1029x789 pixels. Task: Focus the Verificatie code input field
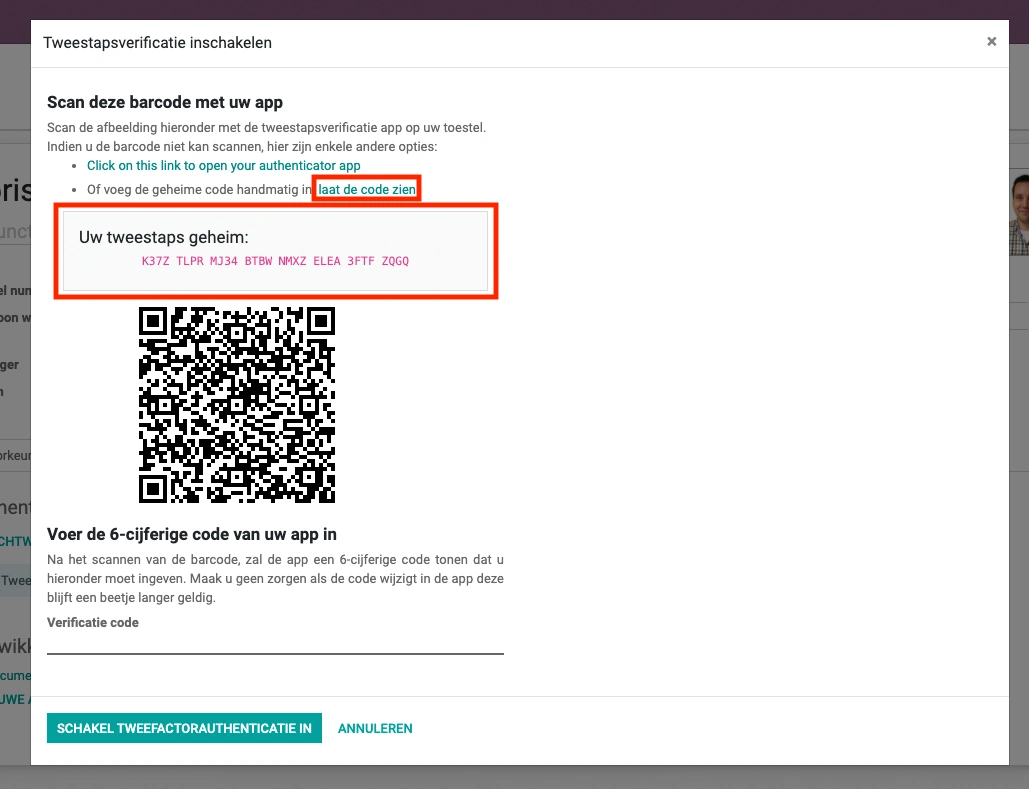click(x=275, y=643)
